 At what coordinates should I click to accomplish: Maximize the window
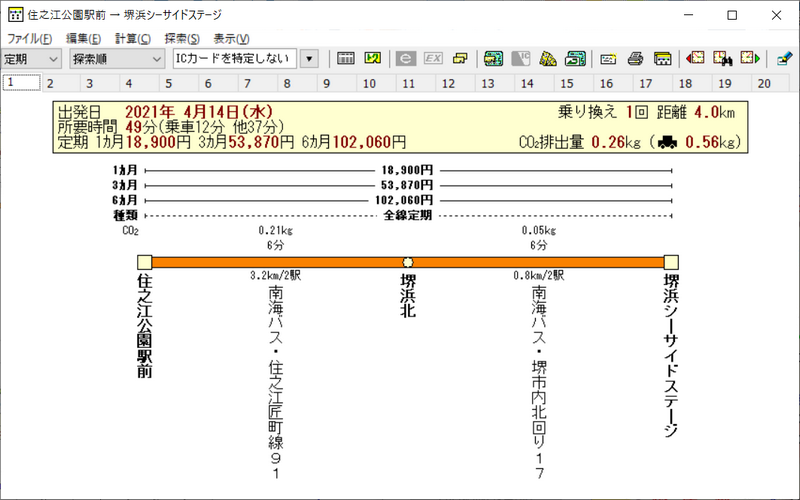point(732,15)
